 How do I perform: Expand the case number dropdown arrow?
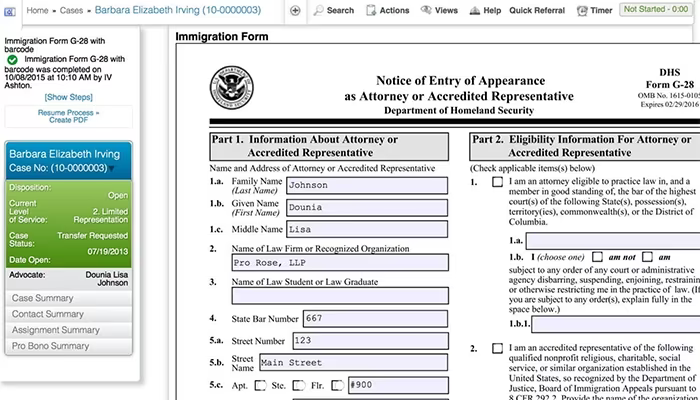111,169
